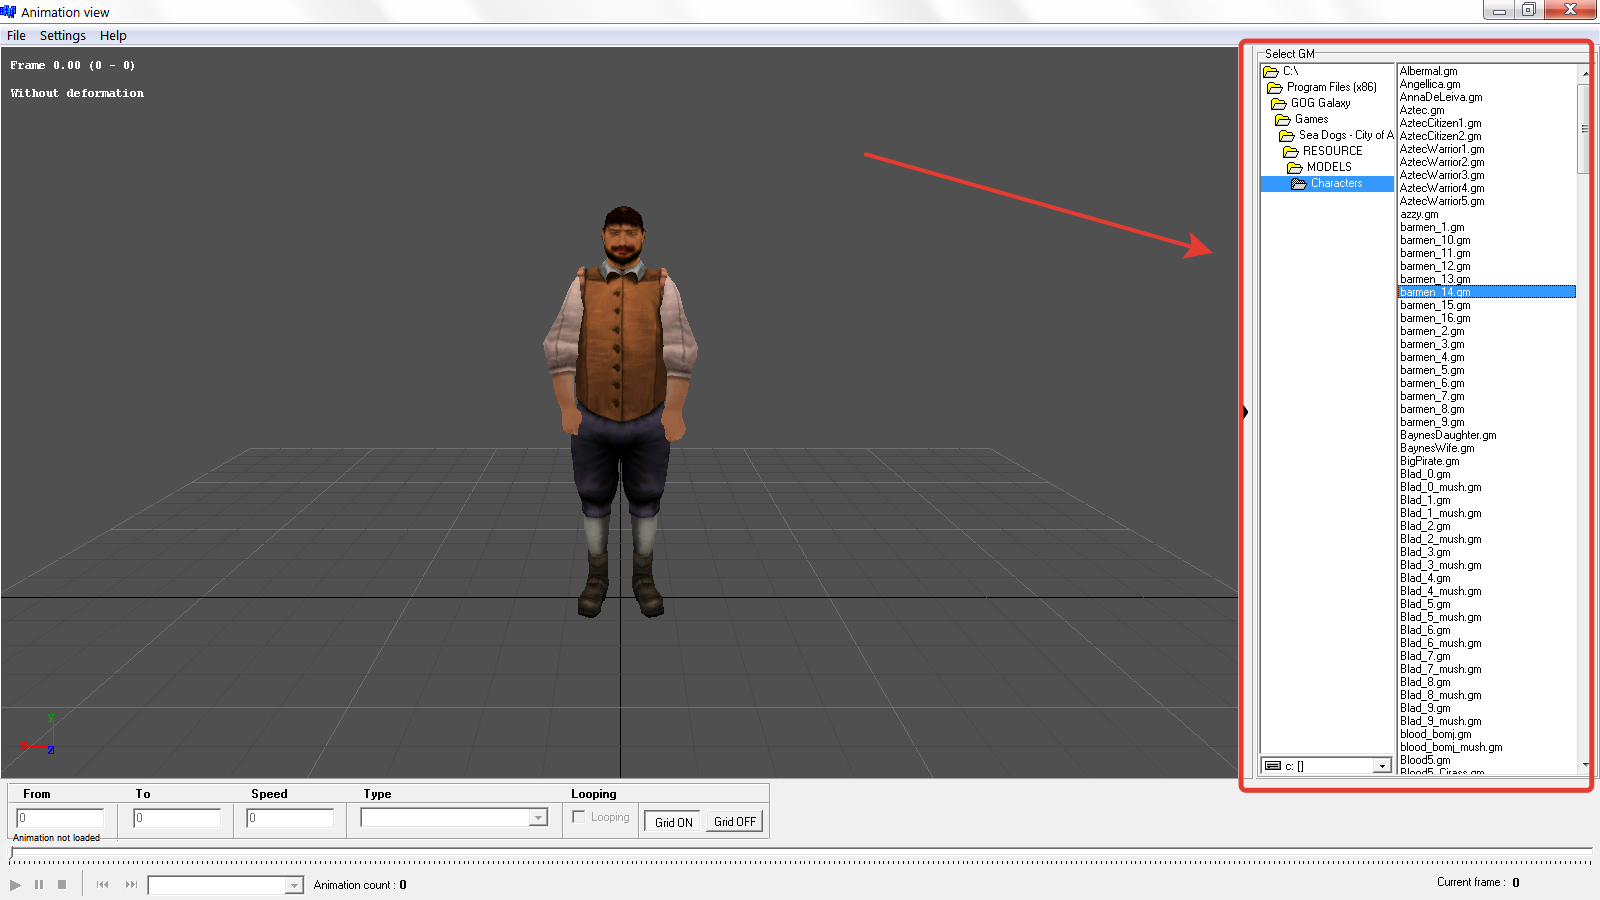
Task: Open the File menu
Action: [x=16, y=35]
